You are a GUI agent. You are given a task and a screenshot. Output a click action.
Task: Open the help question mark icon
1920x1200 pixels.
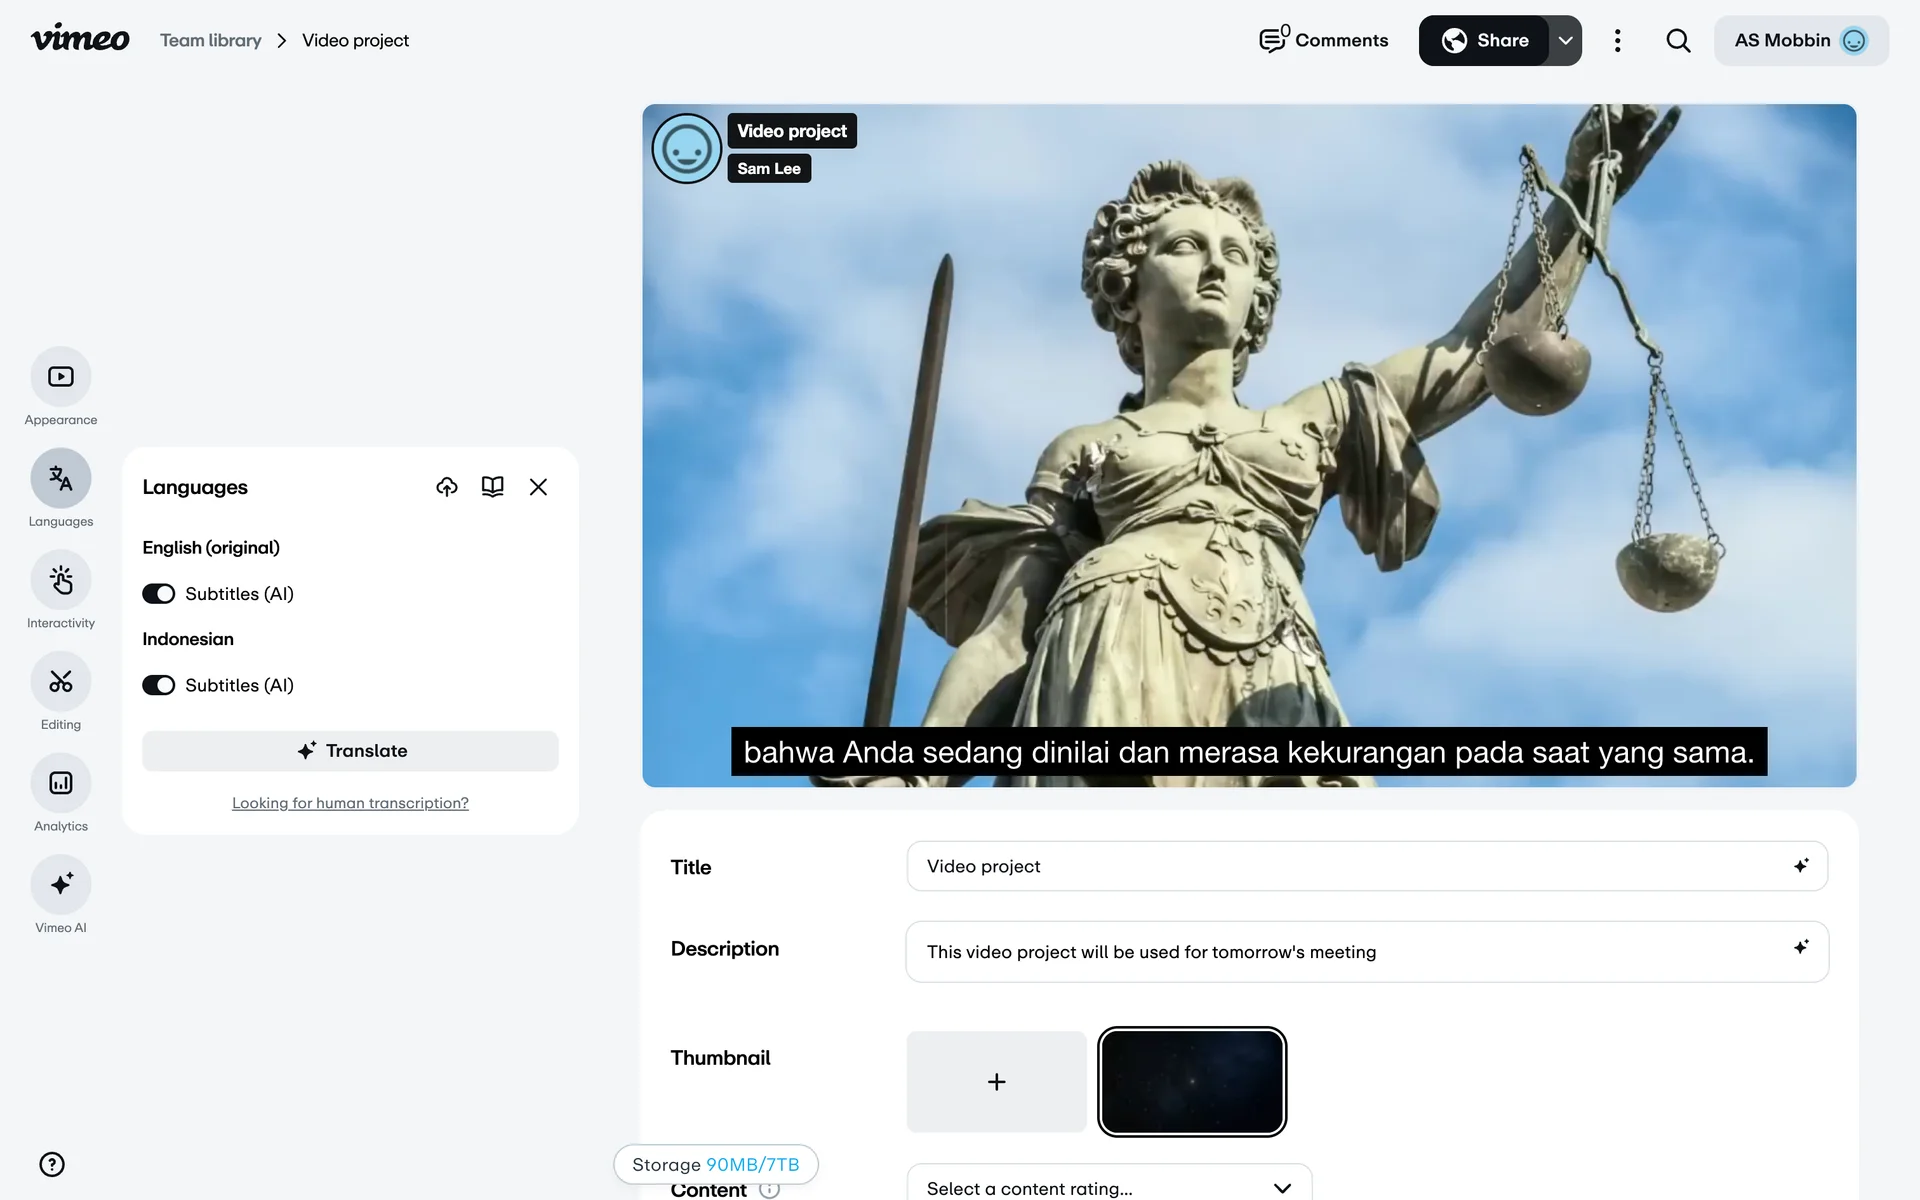(x=52, y=1164)
